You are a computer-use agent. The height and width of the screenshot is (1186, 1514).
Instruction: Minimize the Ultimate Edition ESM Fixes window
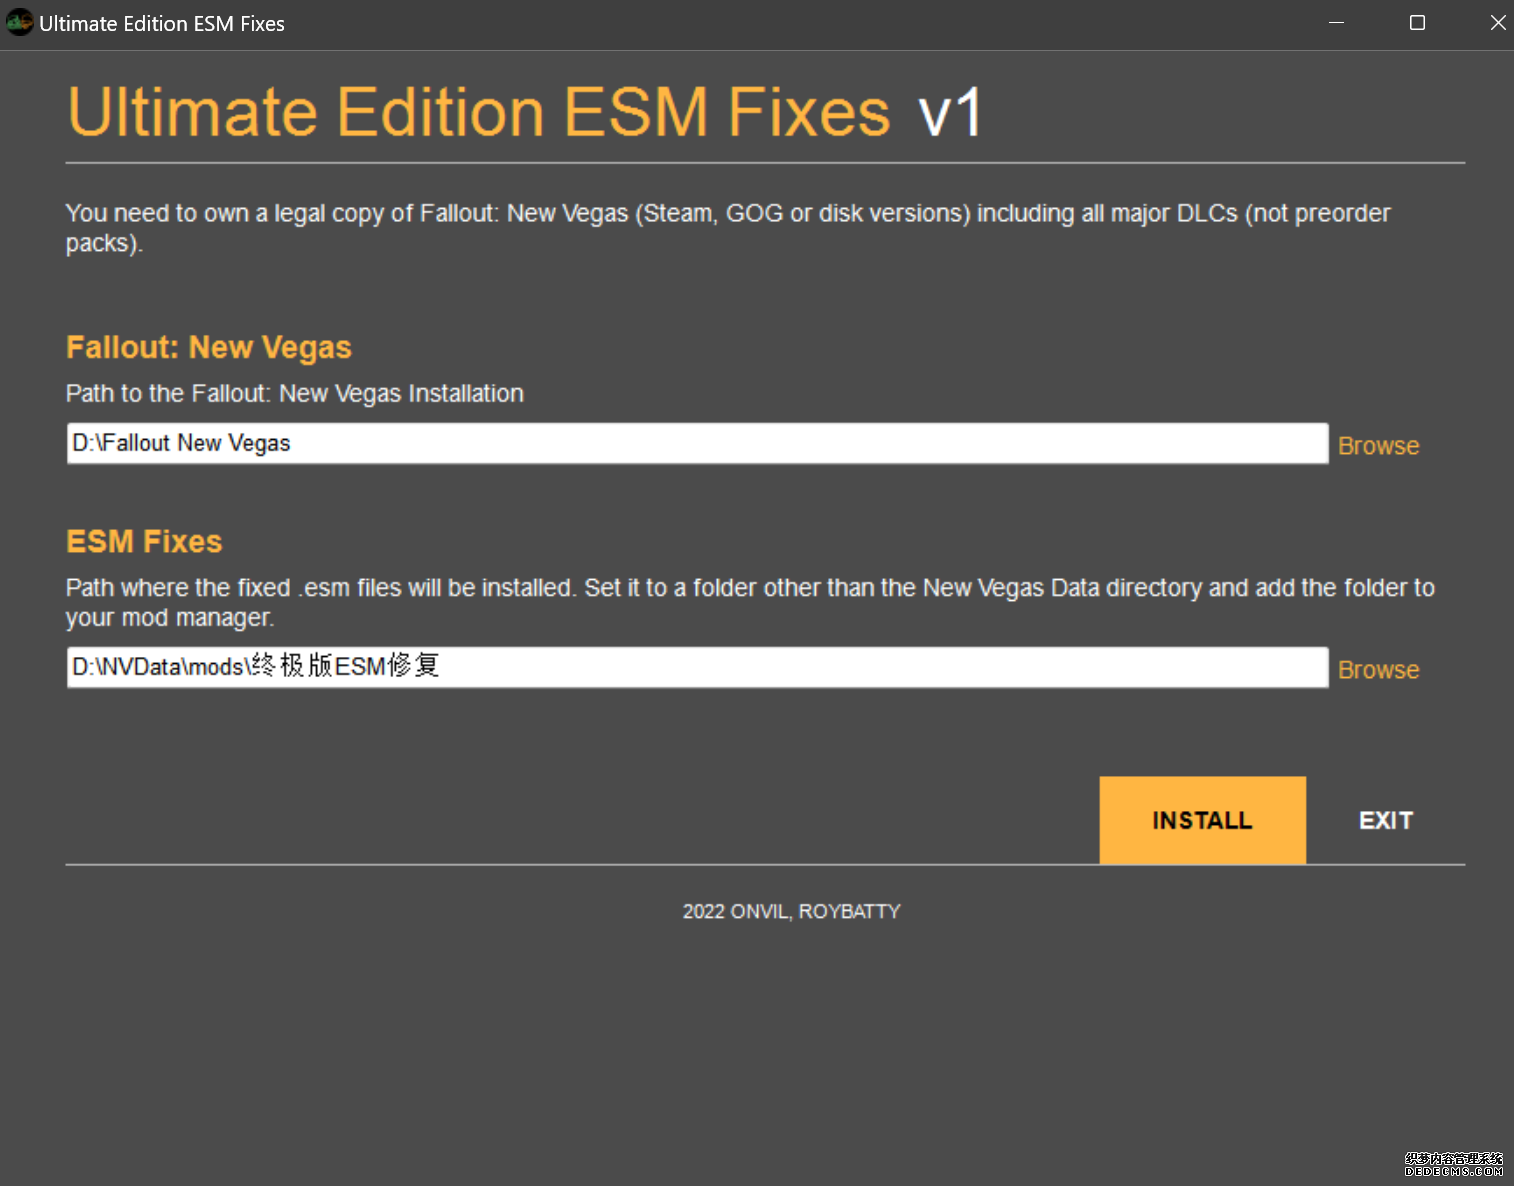click(x=1336, y=23)
